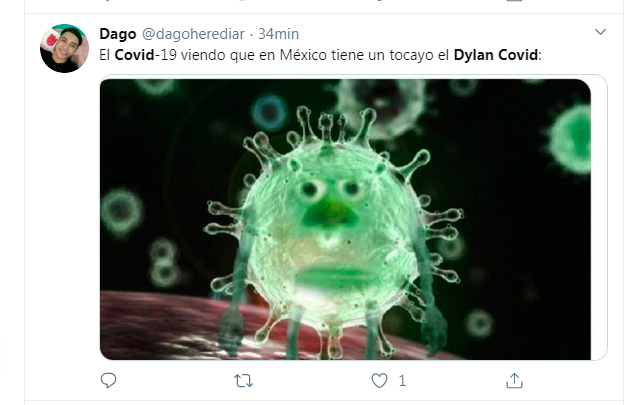The width and height of the screenshot is (633, 405).
Task: Click the like count showing 1
Action: (x=402, y=380)
